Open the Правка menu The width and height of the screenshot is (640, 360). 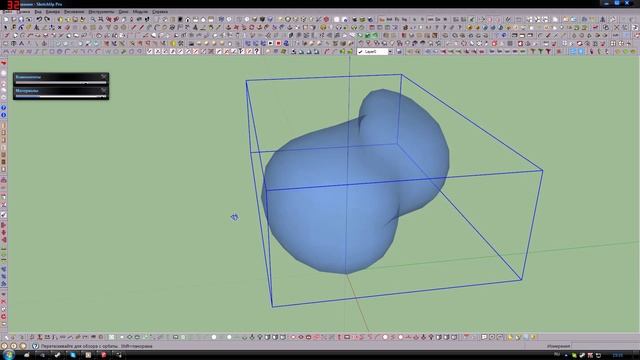[23, 12]
